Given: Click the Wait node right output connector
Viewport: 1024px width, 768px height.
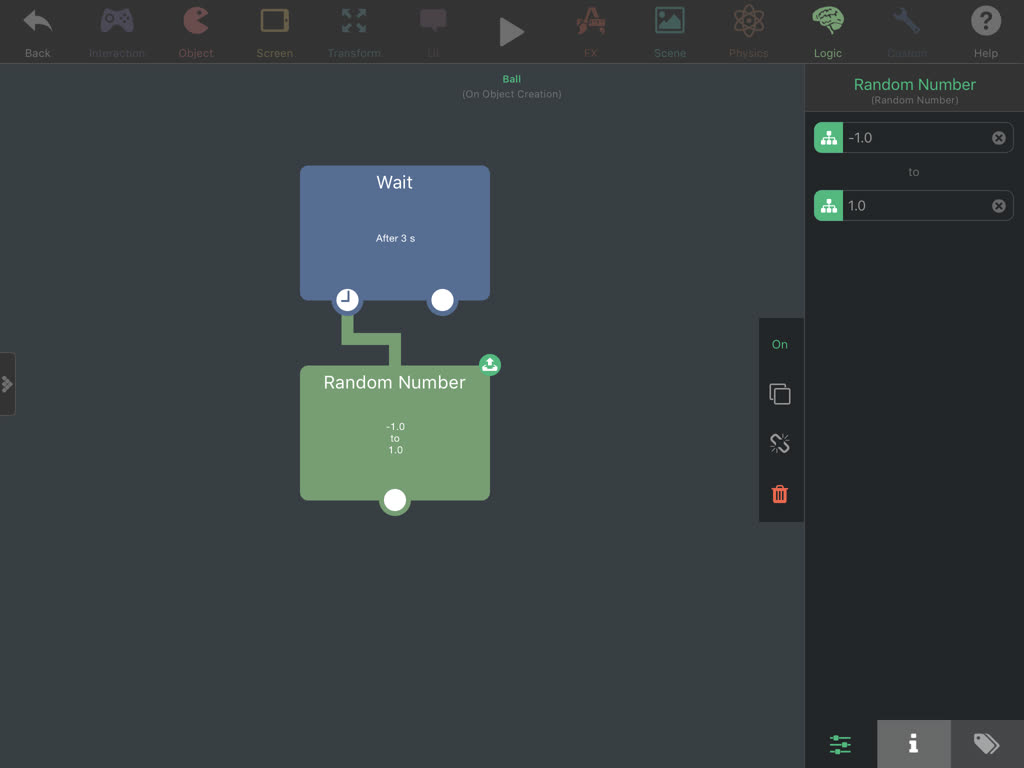Looking at the screenshot, I should pyautogui.click(x=442, y=300).
